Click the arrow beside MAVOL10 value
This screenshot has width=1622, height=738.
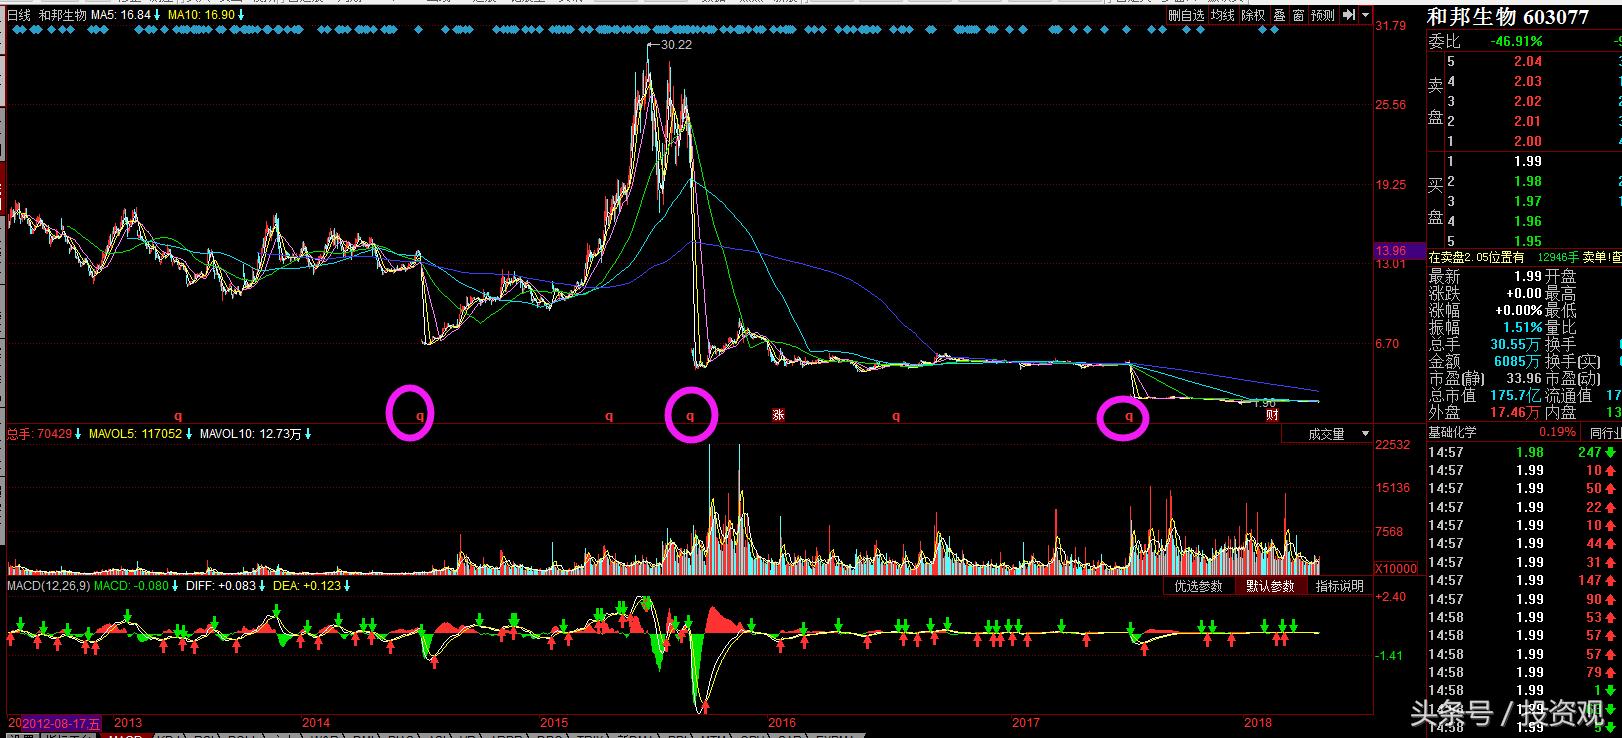tap(308, 433)
